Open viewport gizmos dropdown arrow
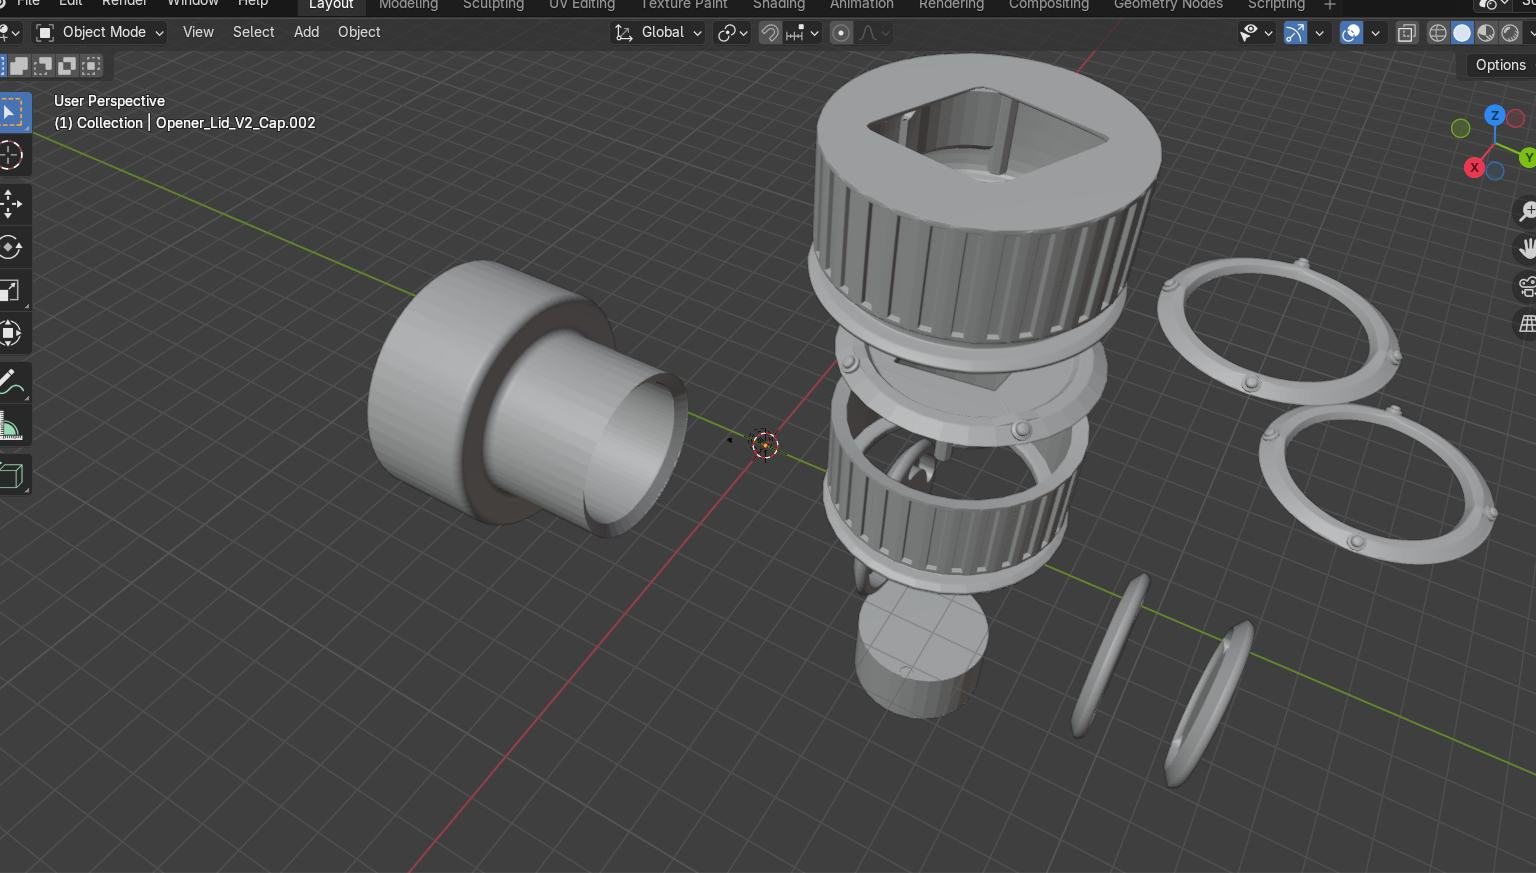The width and height of the screenshot is (1536, 873). [x=1319, y=33]
